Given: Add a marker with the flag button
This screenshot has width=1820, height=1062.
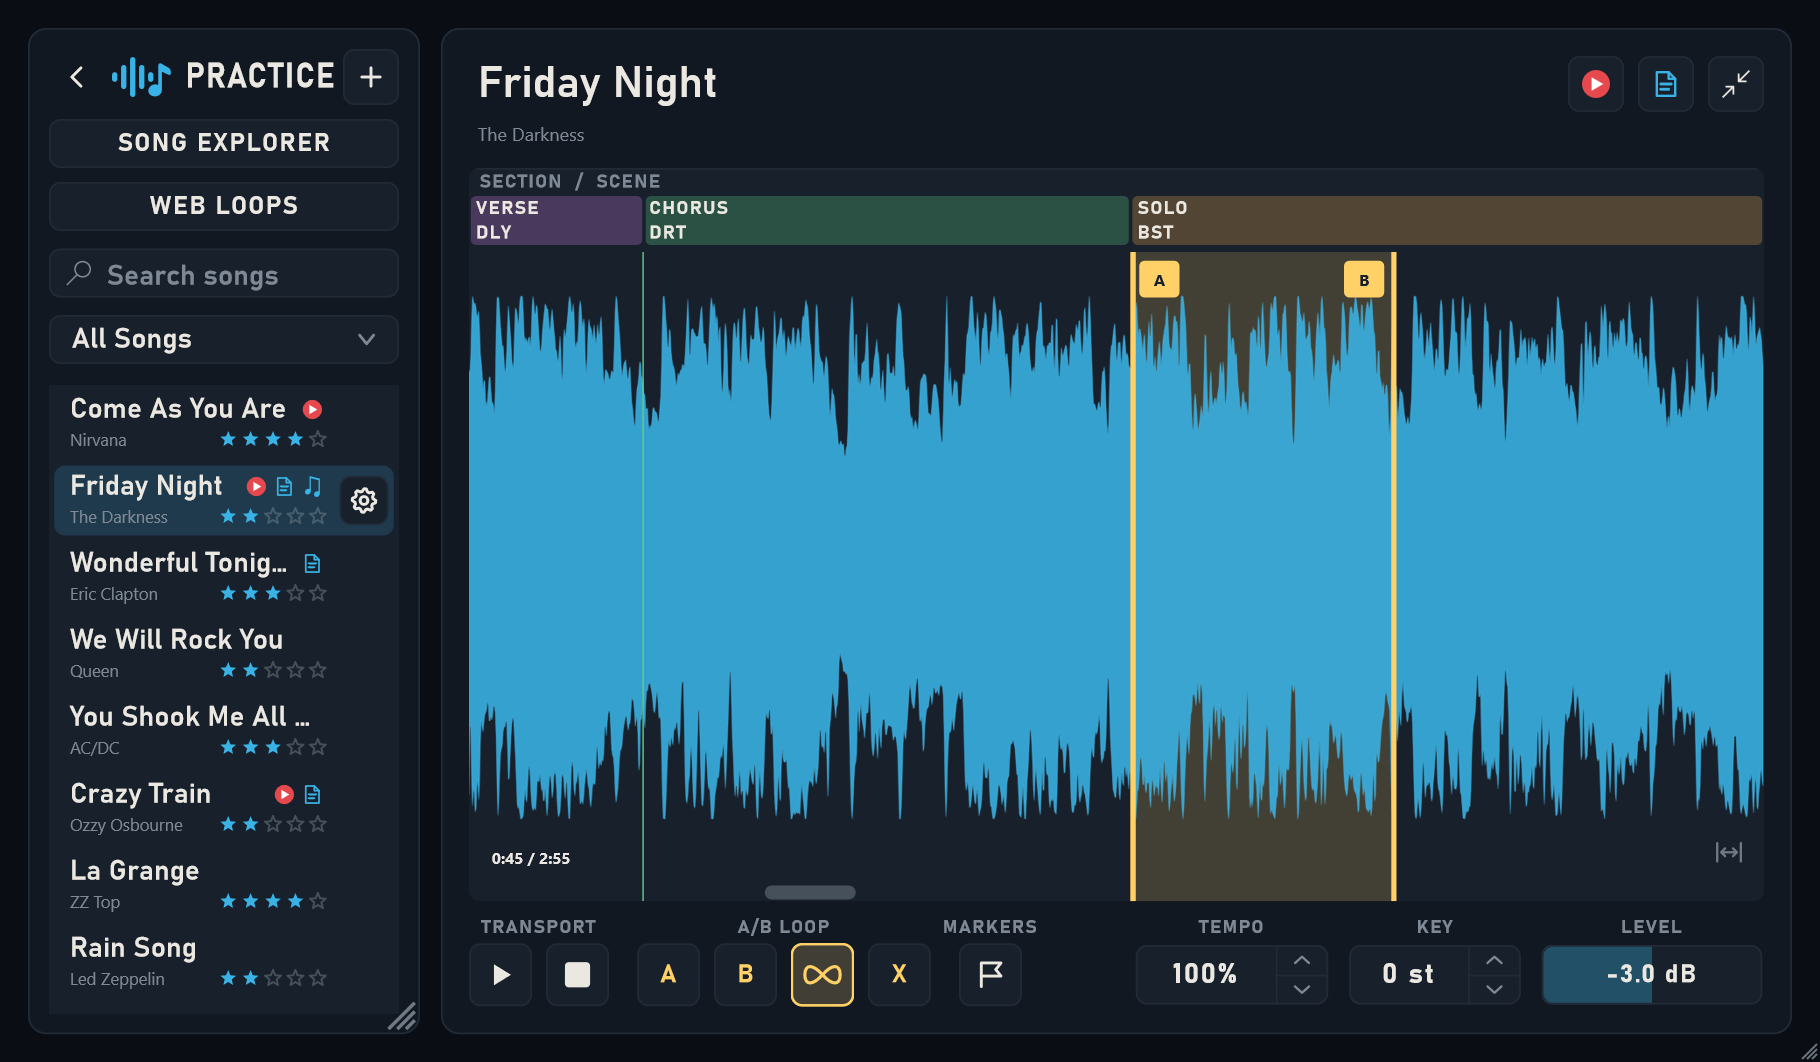Looking at the screenshot, I should (990, 974).
